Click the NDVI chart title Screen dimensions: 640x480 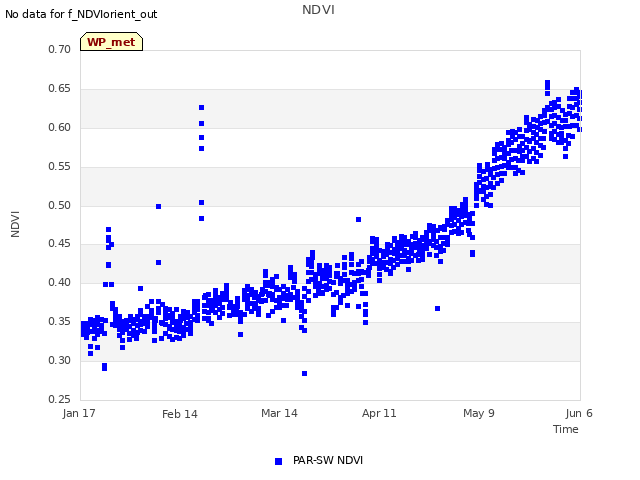tap(318, 10)
